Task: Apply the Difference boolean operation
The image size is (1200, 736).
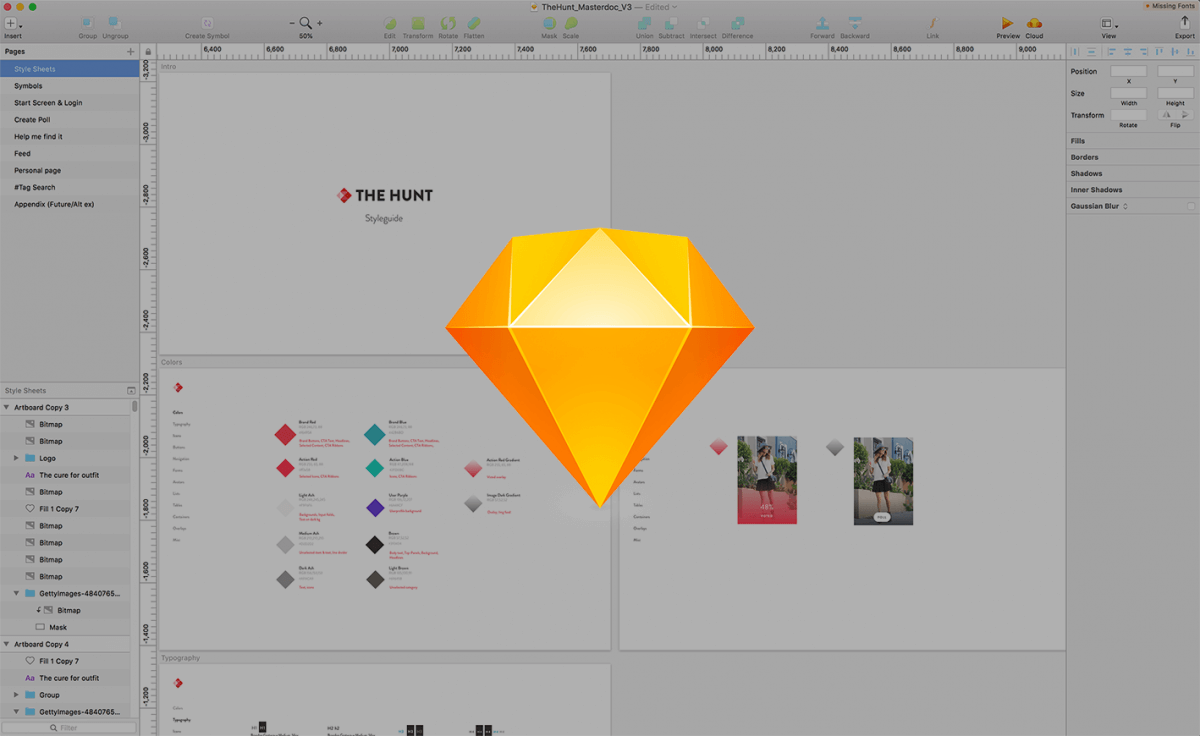Action: tap(738, 23)
